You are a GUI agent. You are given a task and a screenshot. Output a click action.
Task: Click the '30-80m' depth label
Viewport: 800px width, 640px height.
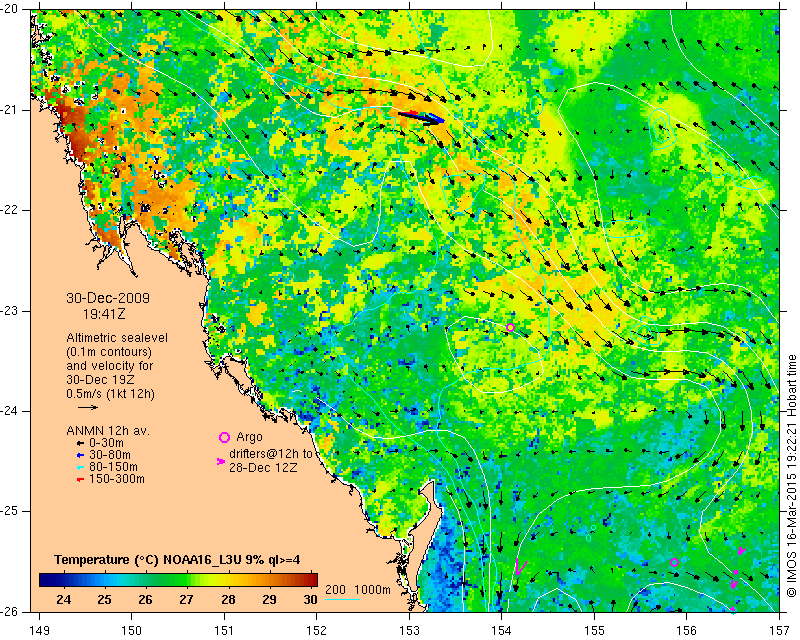tap(110, 455)
